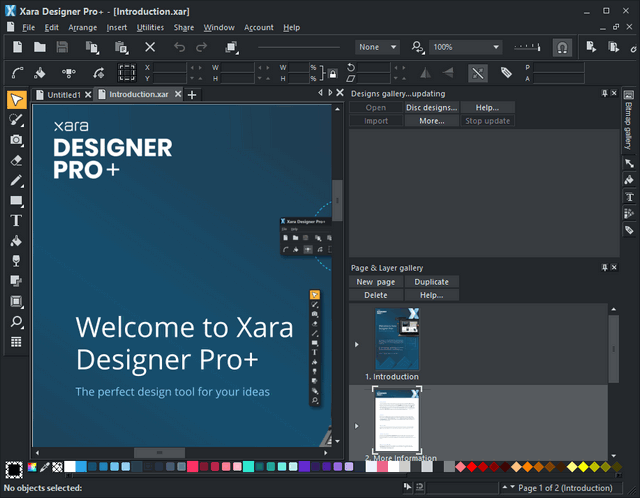Pick the bright red diamond swatch
The height and width of the screenshot is (498, 640).
tap(472, 467)
